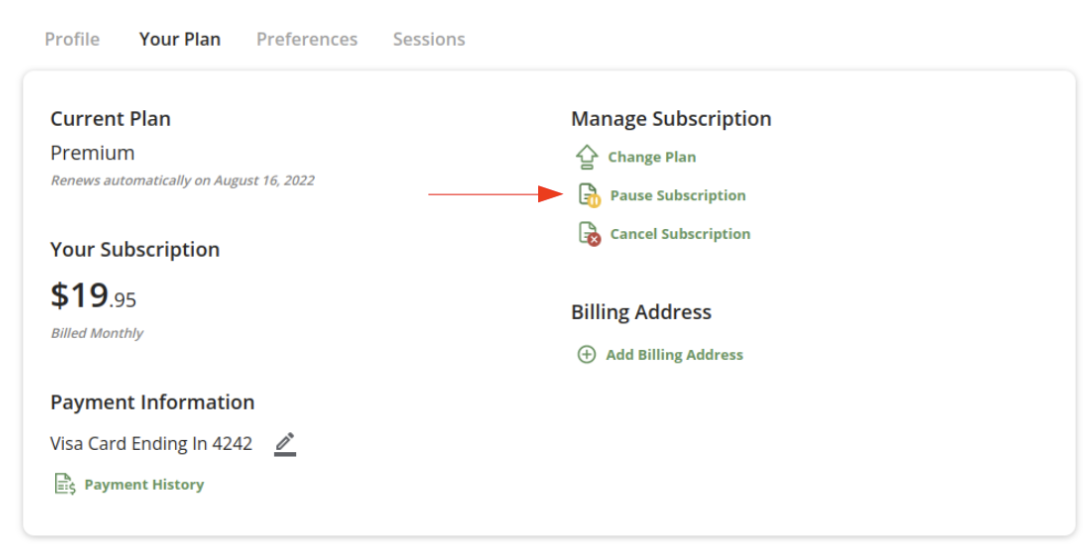The height and width of the screenshot is (549, 1083).
Task: Click the Cancel Subscription red-x document icon
Action: 589,234
